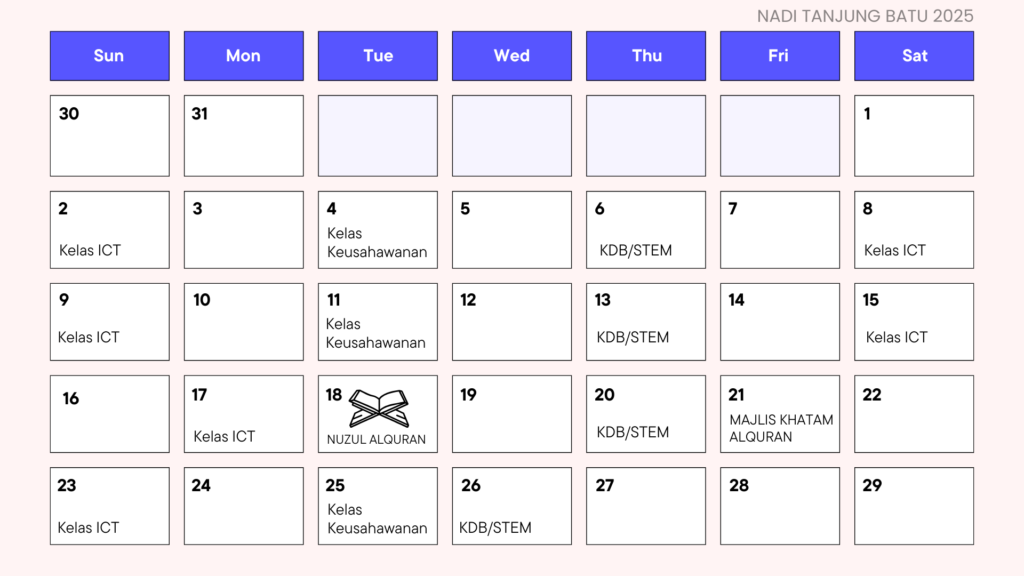Select the Fri column header
This screenshot has width=1024, height=576.
[x=780, y=56]
